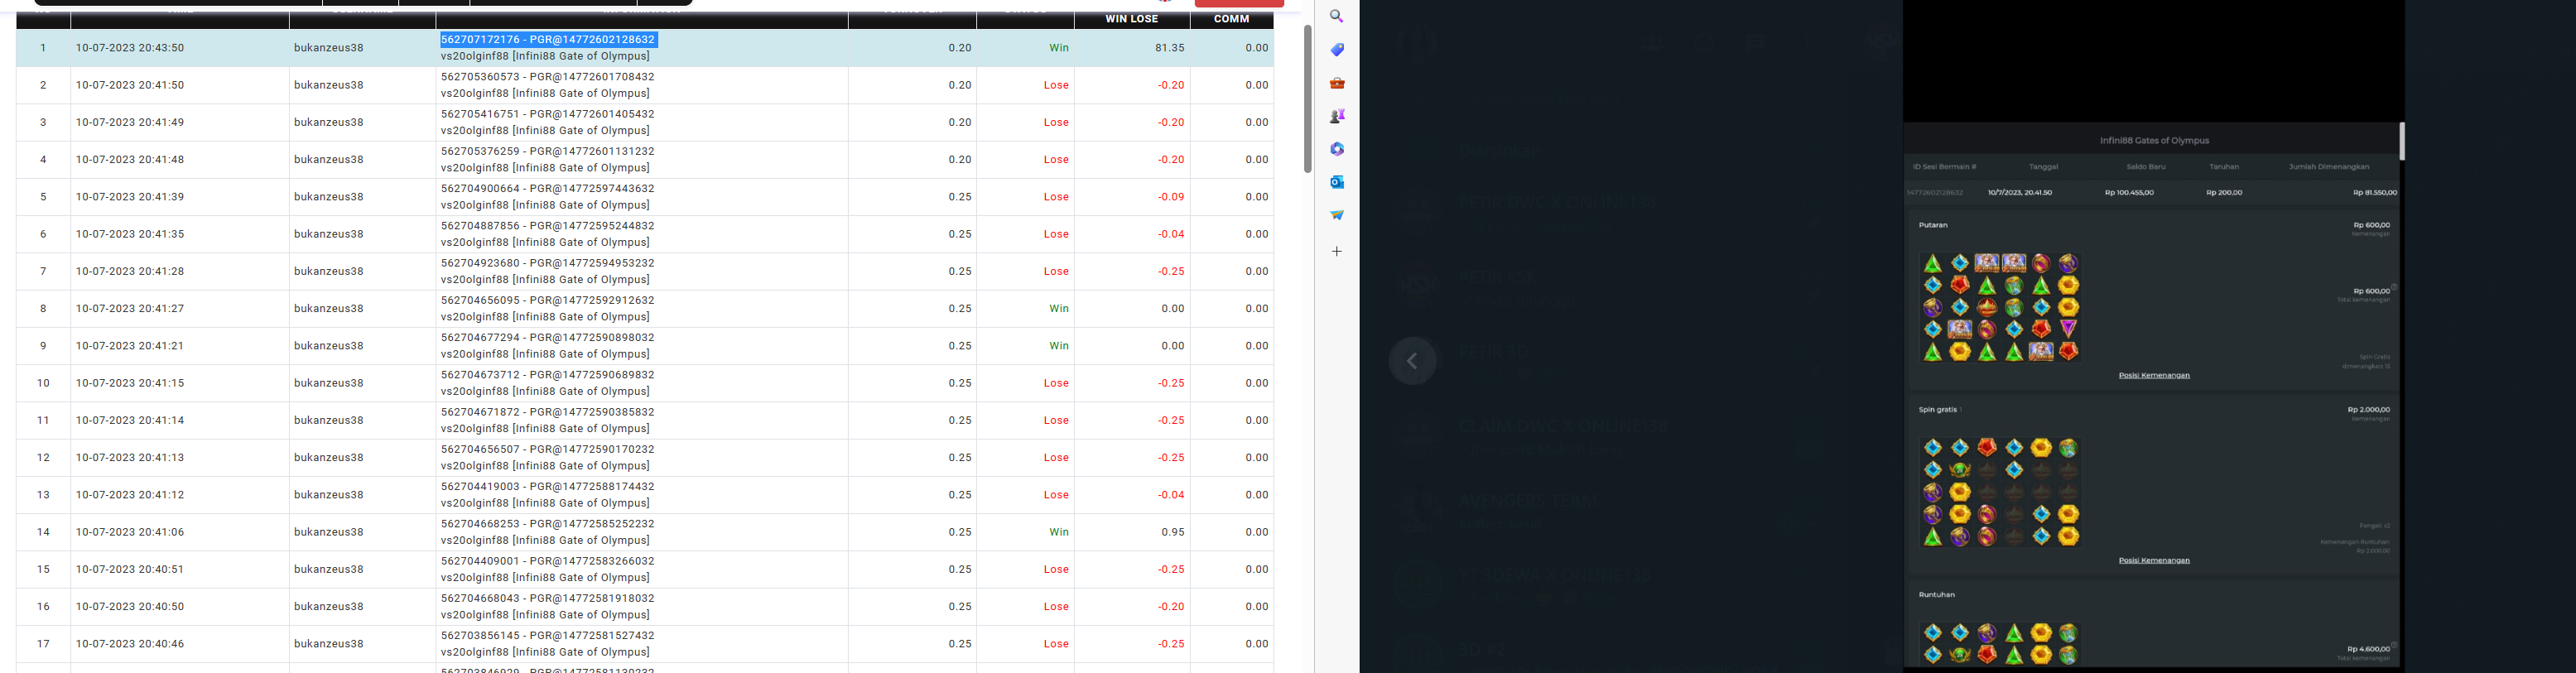2576x673 pixels.
Task: Click Posisi Kemenangan link under Putaran grid
Action: 2154,376
